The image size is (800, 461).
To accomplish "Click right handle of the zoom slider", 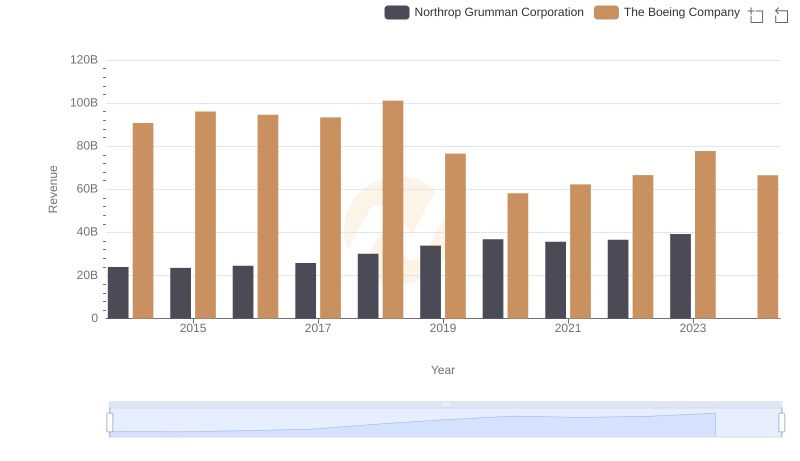I will click(x=782, y=423).
